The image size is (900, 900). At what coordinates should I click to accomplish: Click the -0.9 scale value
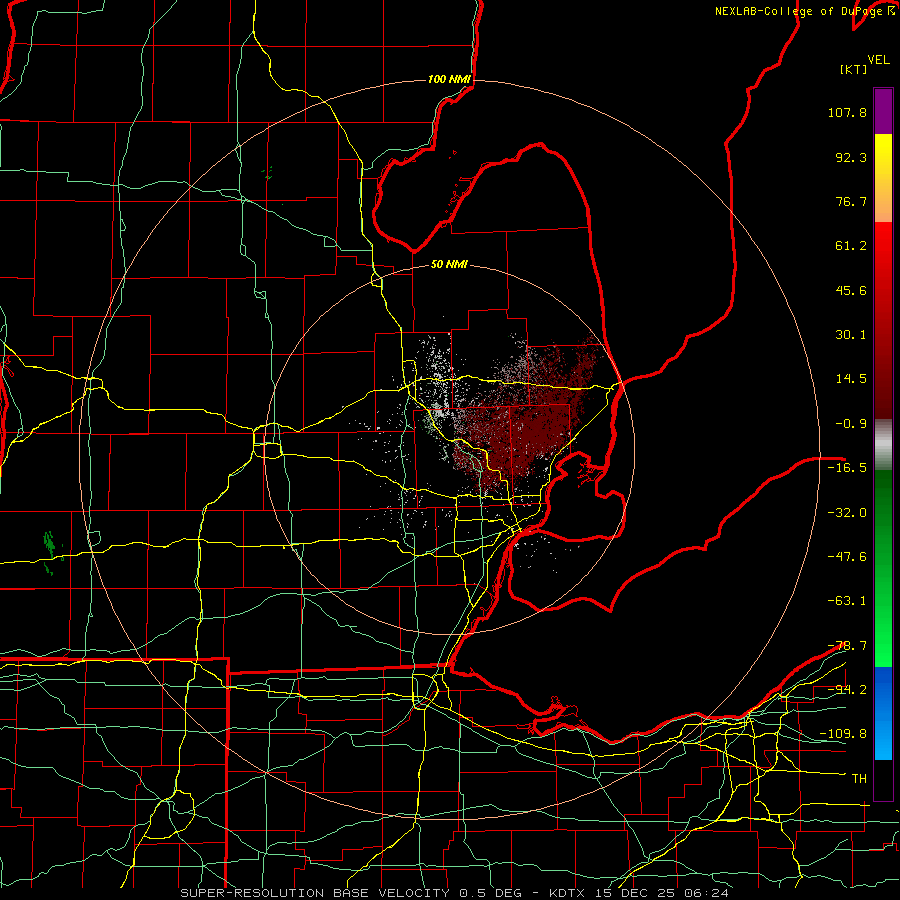[x=851, y=424]
